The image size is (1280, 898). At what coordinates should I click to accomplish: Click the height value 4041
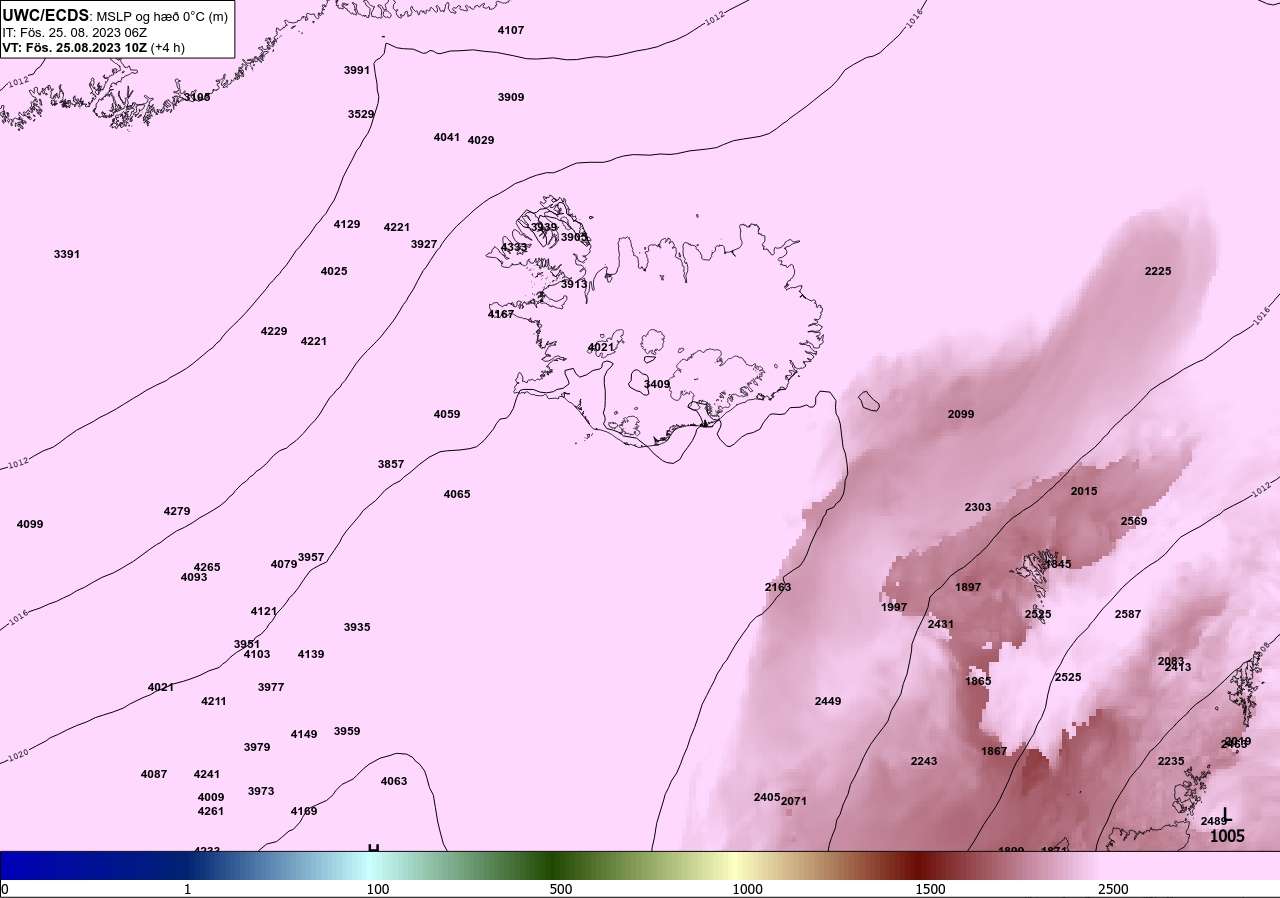(x=447, y=137)
